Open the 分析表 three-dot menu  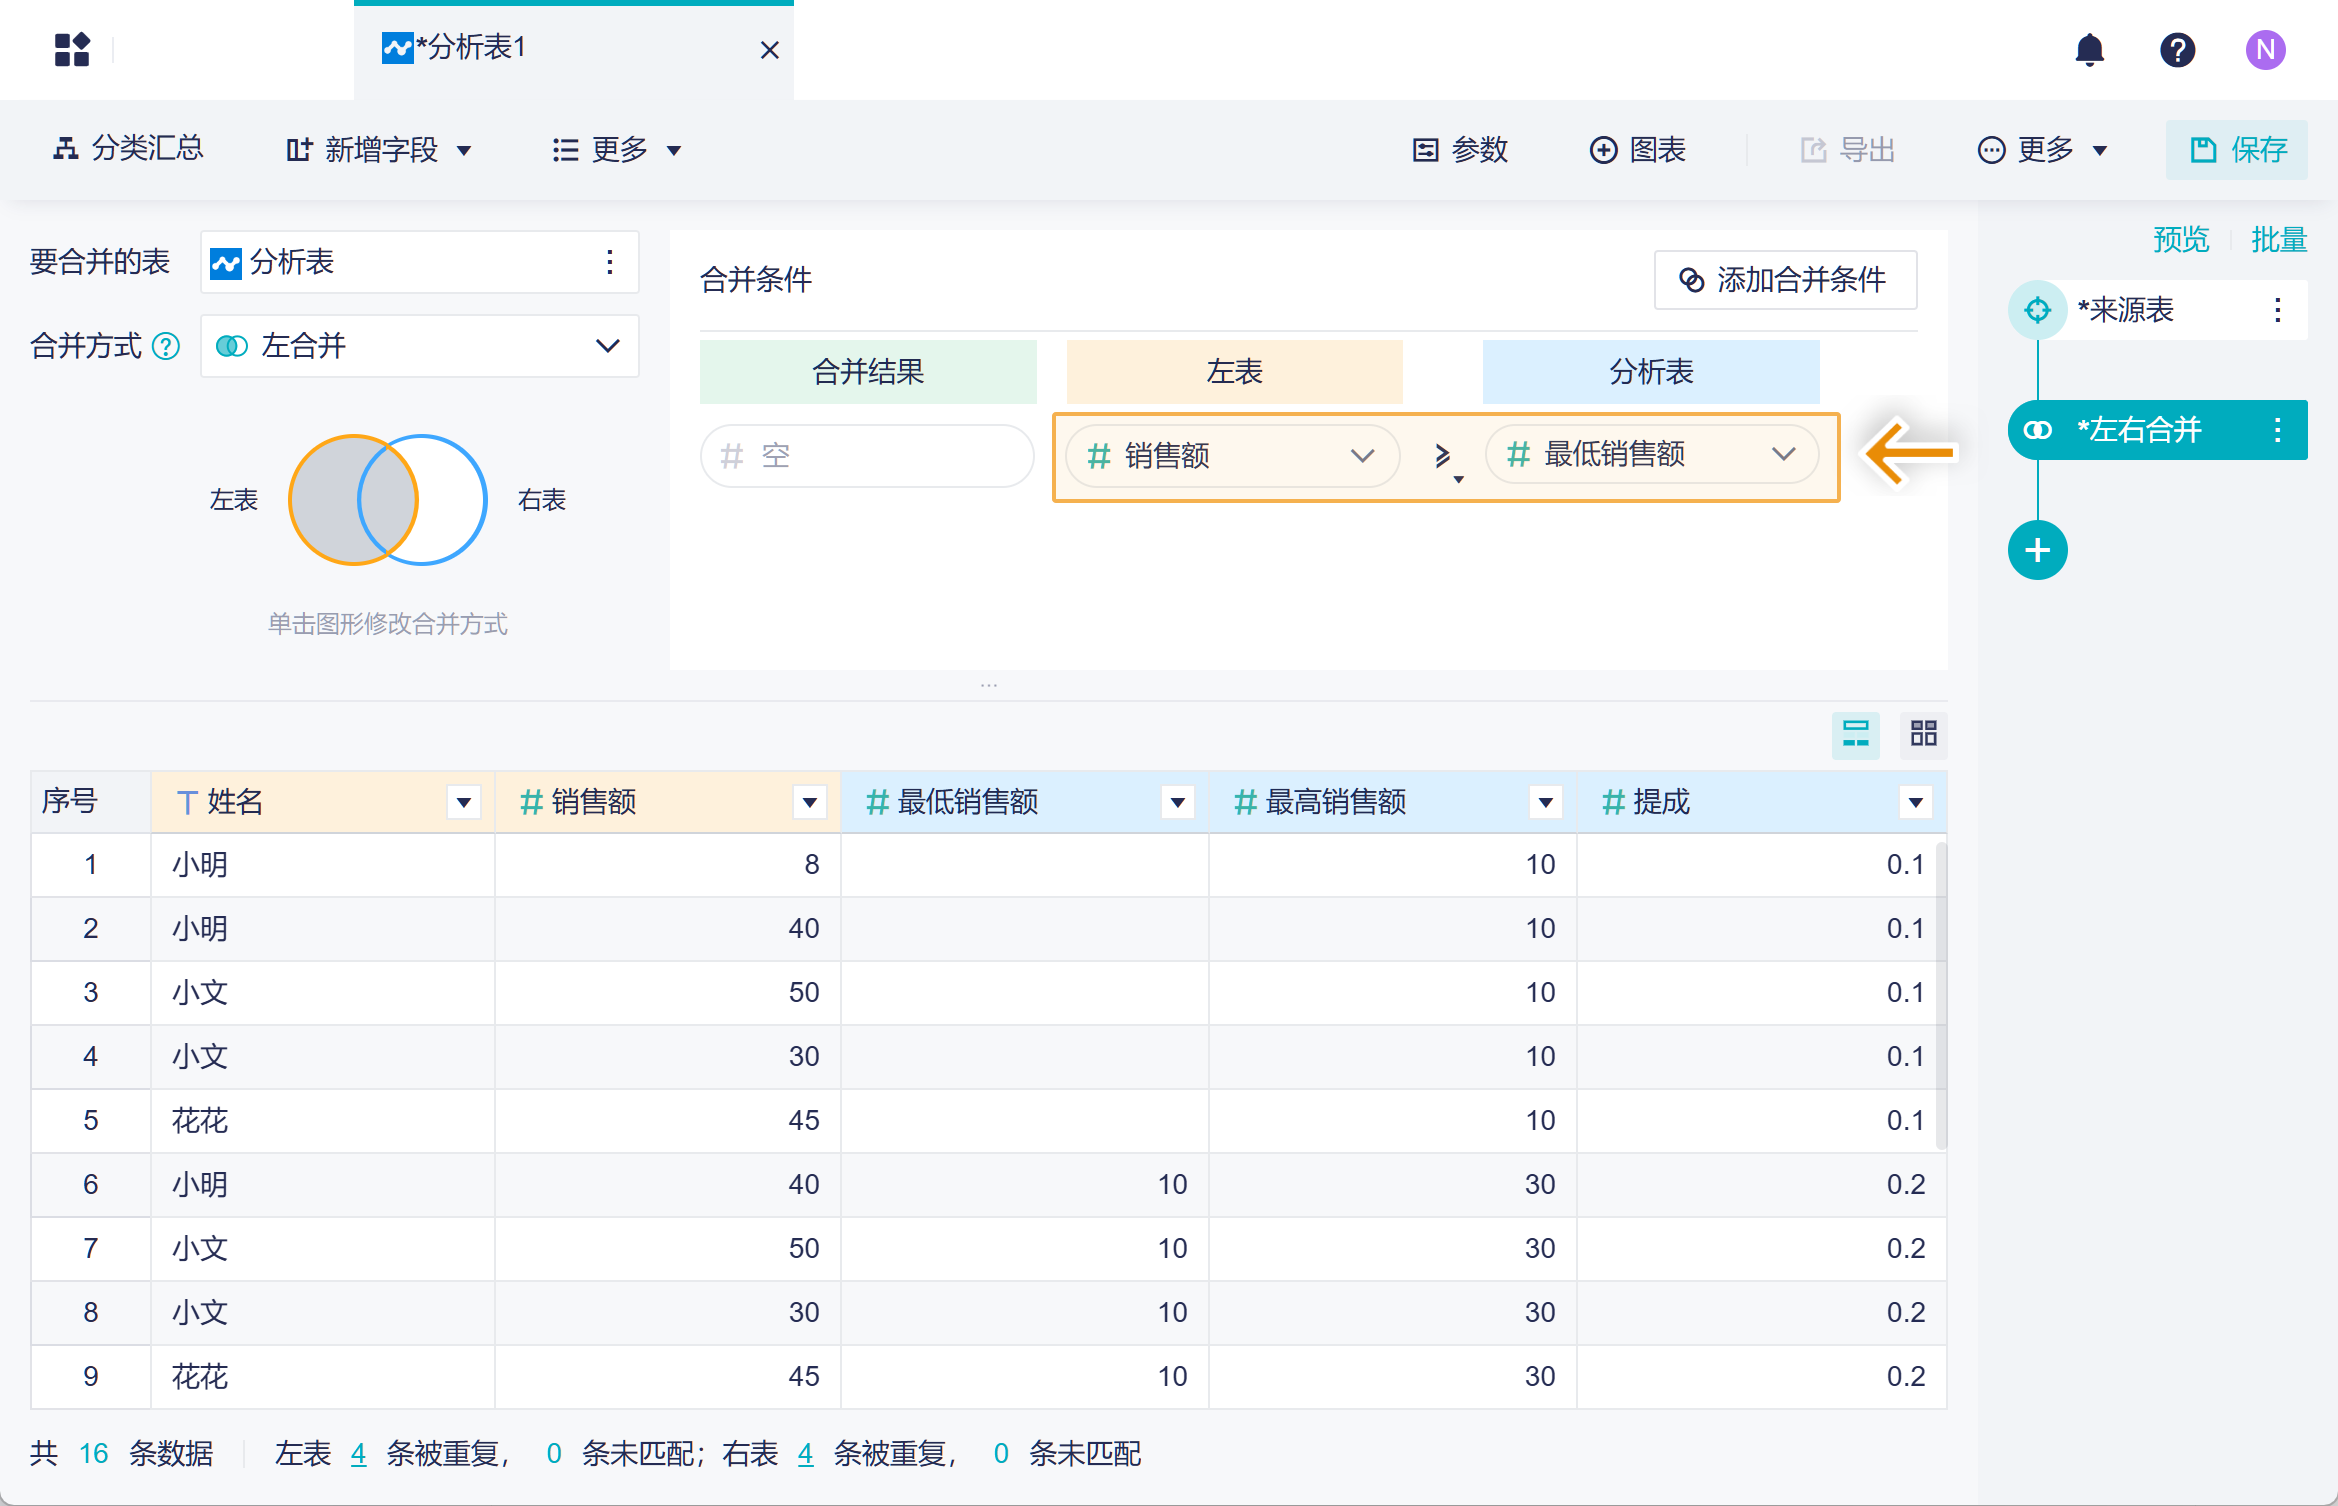tap(609, 262)
